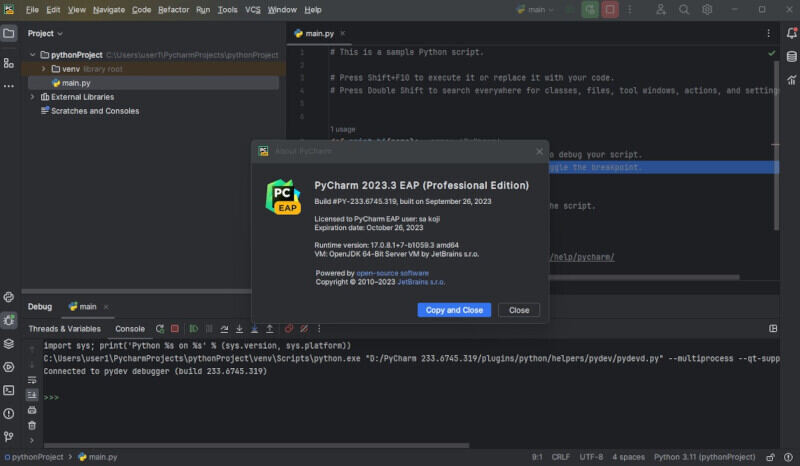
Task: Open more run actions vertical ellipsis
Action: 630,10
